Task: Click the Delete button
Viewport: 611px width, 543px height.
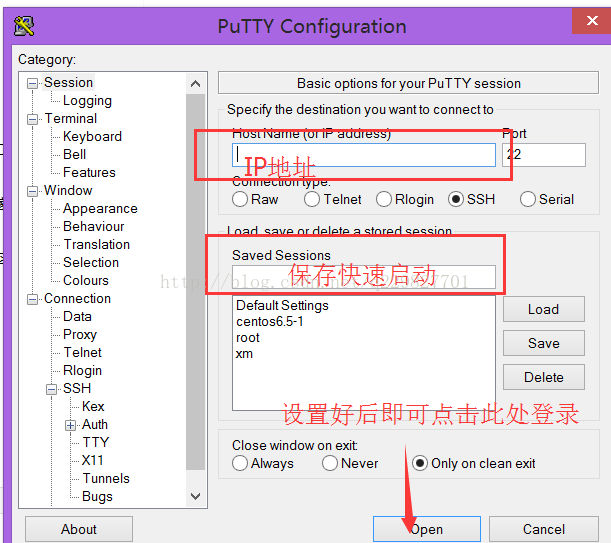Action: 544,377
